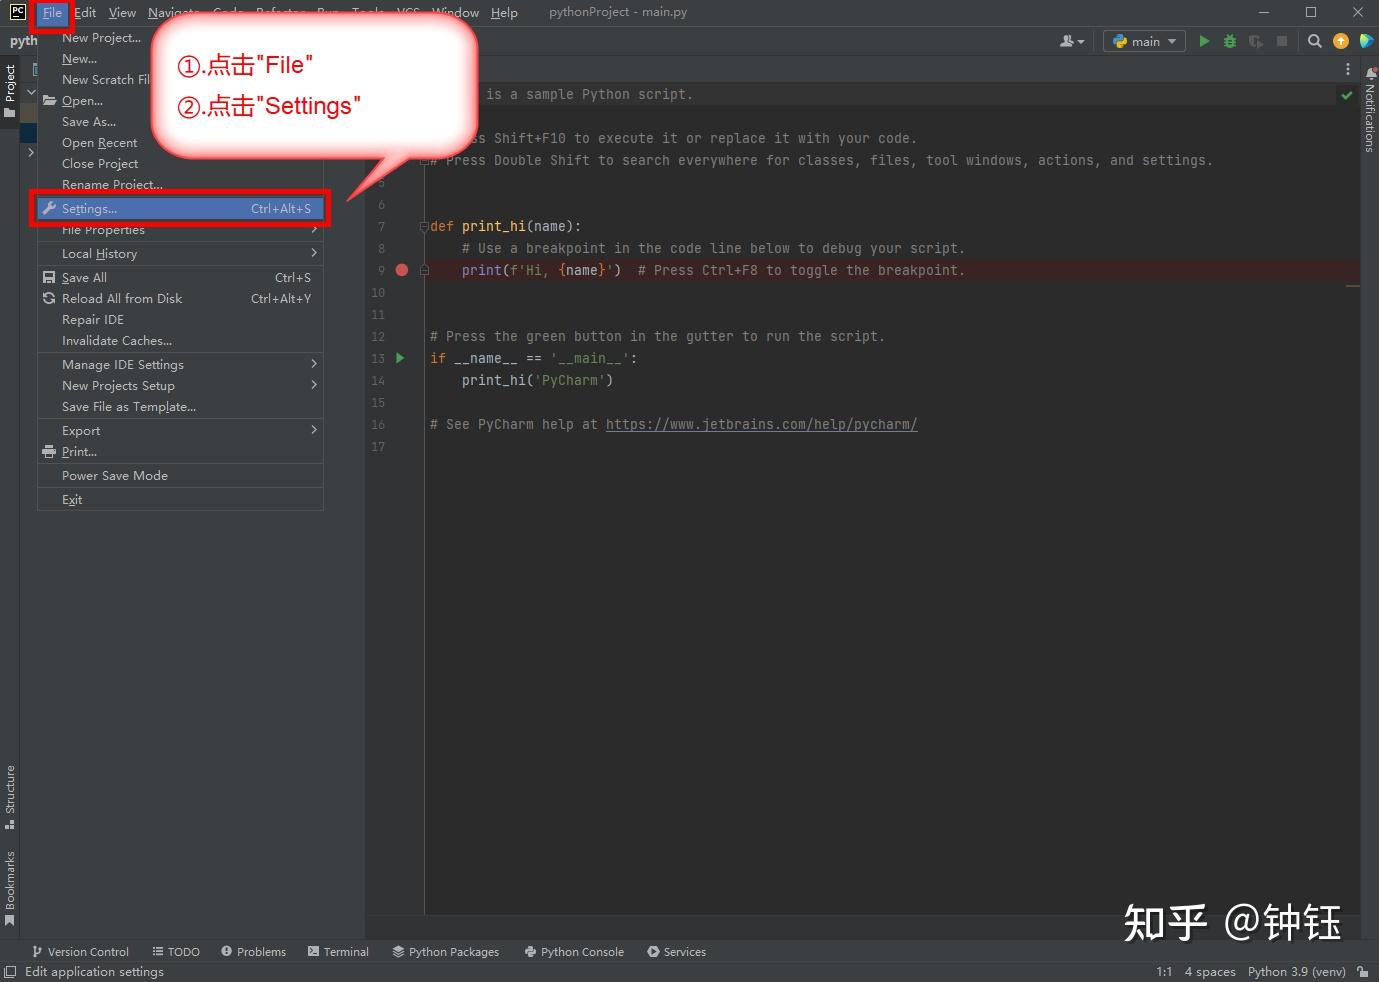1379x982 pixels.
Task: Open the Problems tool window
Action: 253,951
